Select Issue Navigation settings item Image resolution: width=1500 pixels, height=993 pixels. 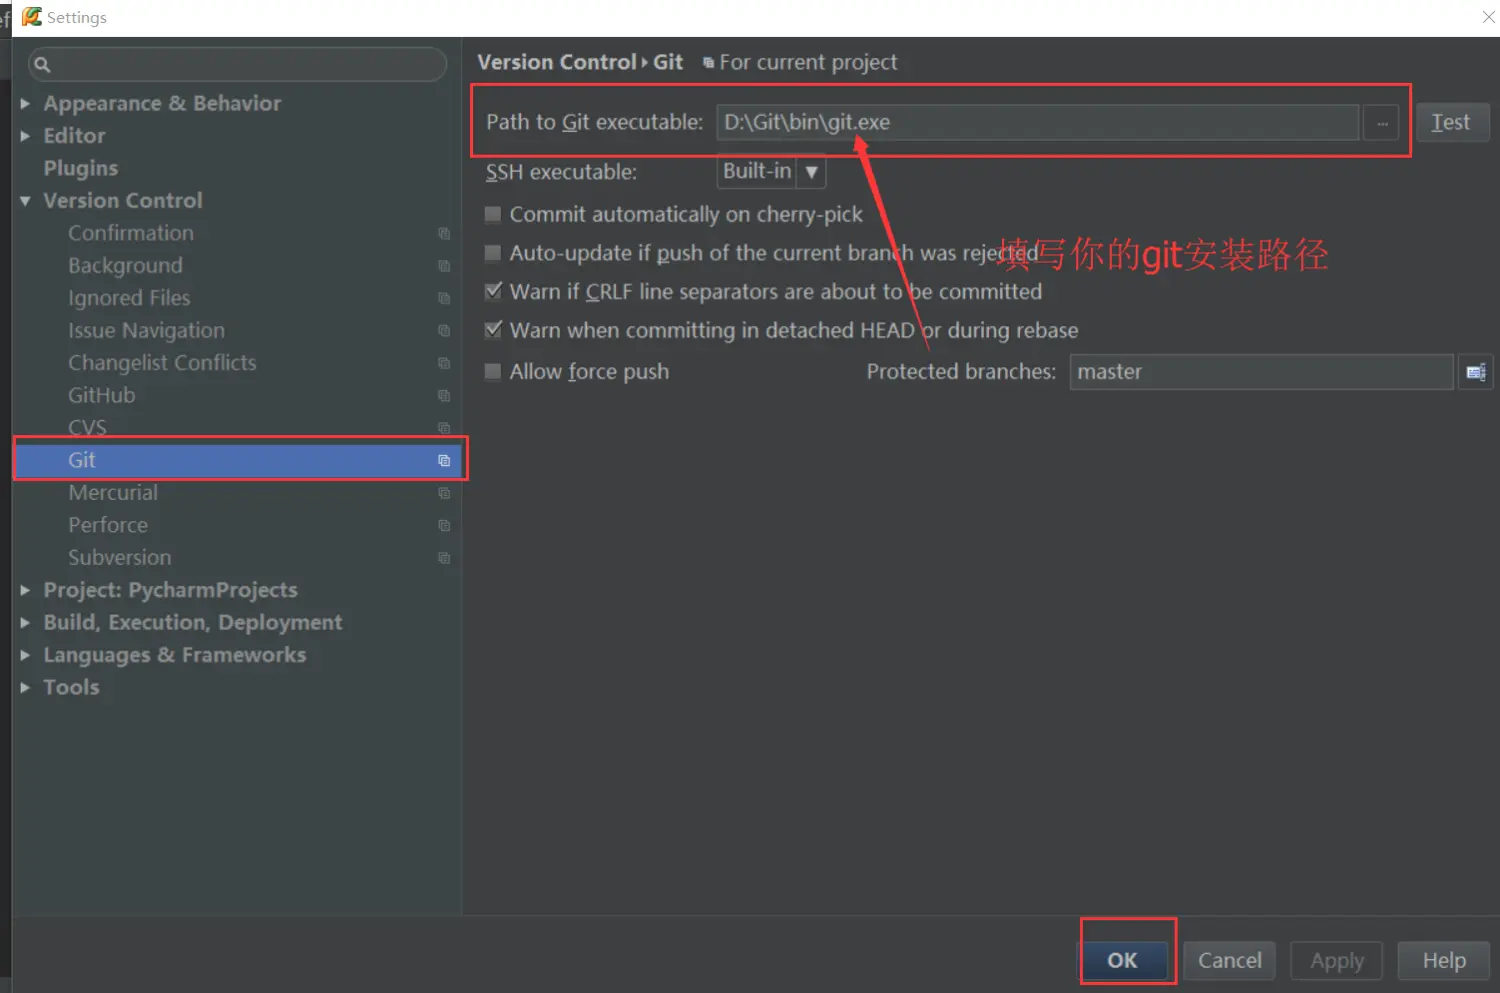[x=146, y=331]
